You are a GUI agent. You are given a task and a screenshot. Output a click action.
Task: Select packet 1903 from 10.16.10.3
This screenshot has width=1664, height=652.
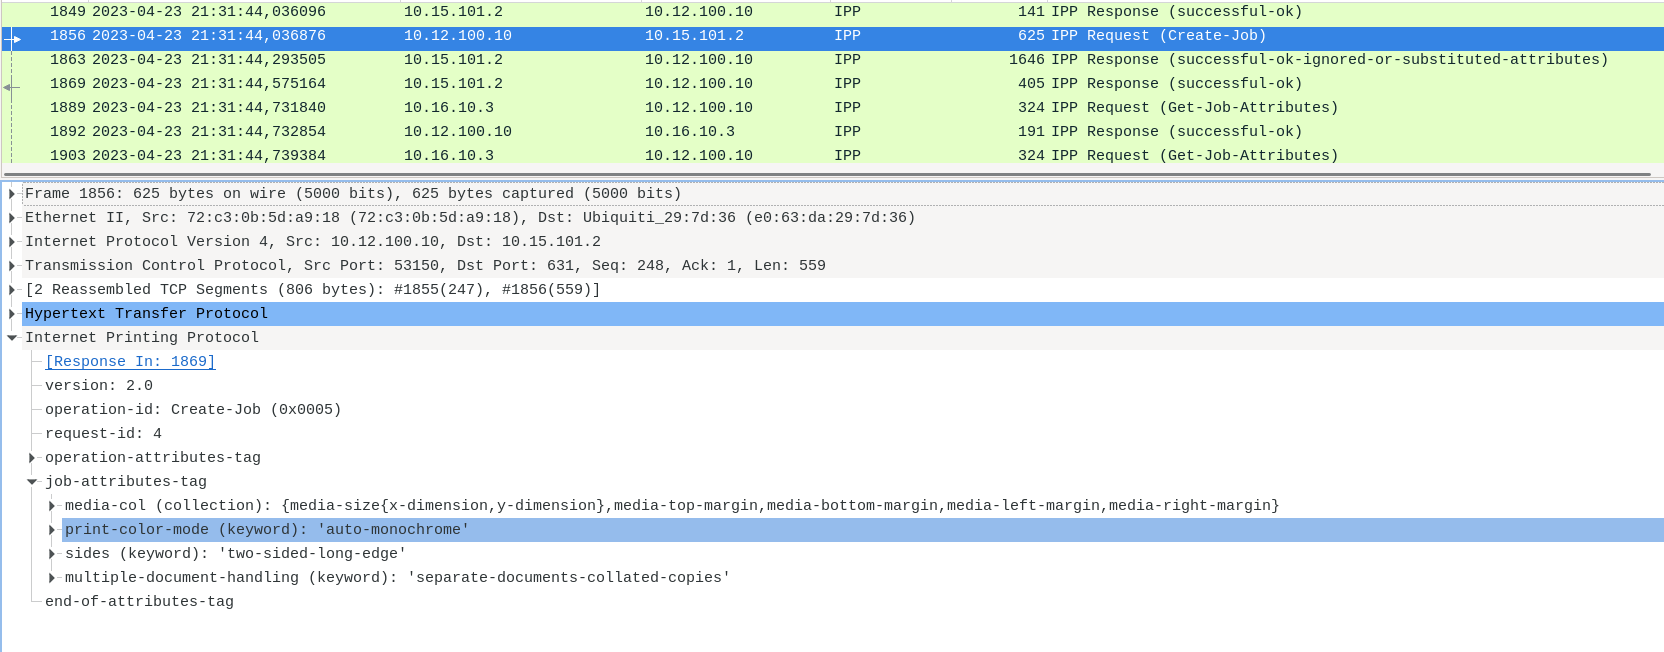[700, 155]
